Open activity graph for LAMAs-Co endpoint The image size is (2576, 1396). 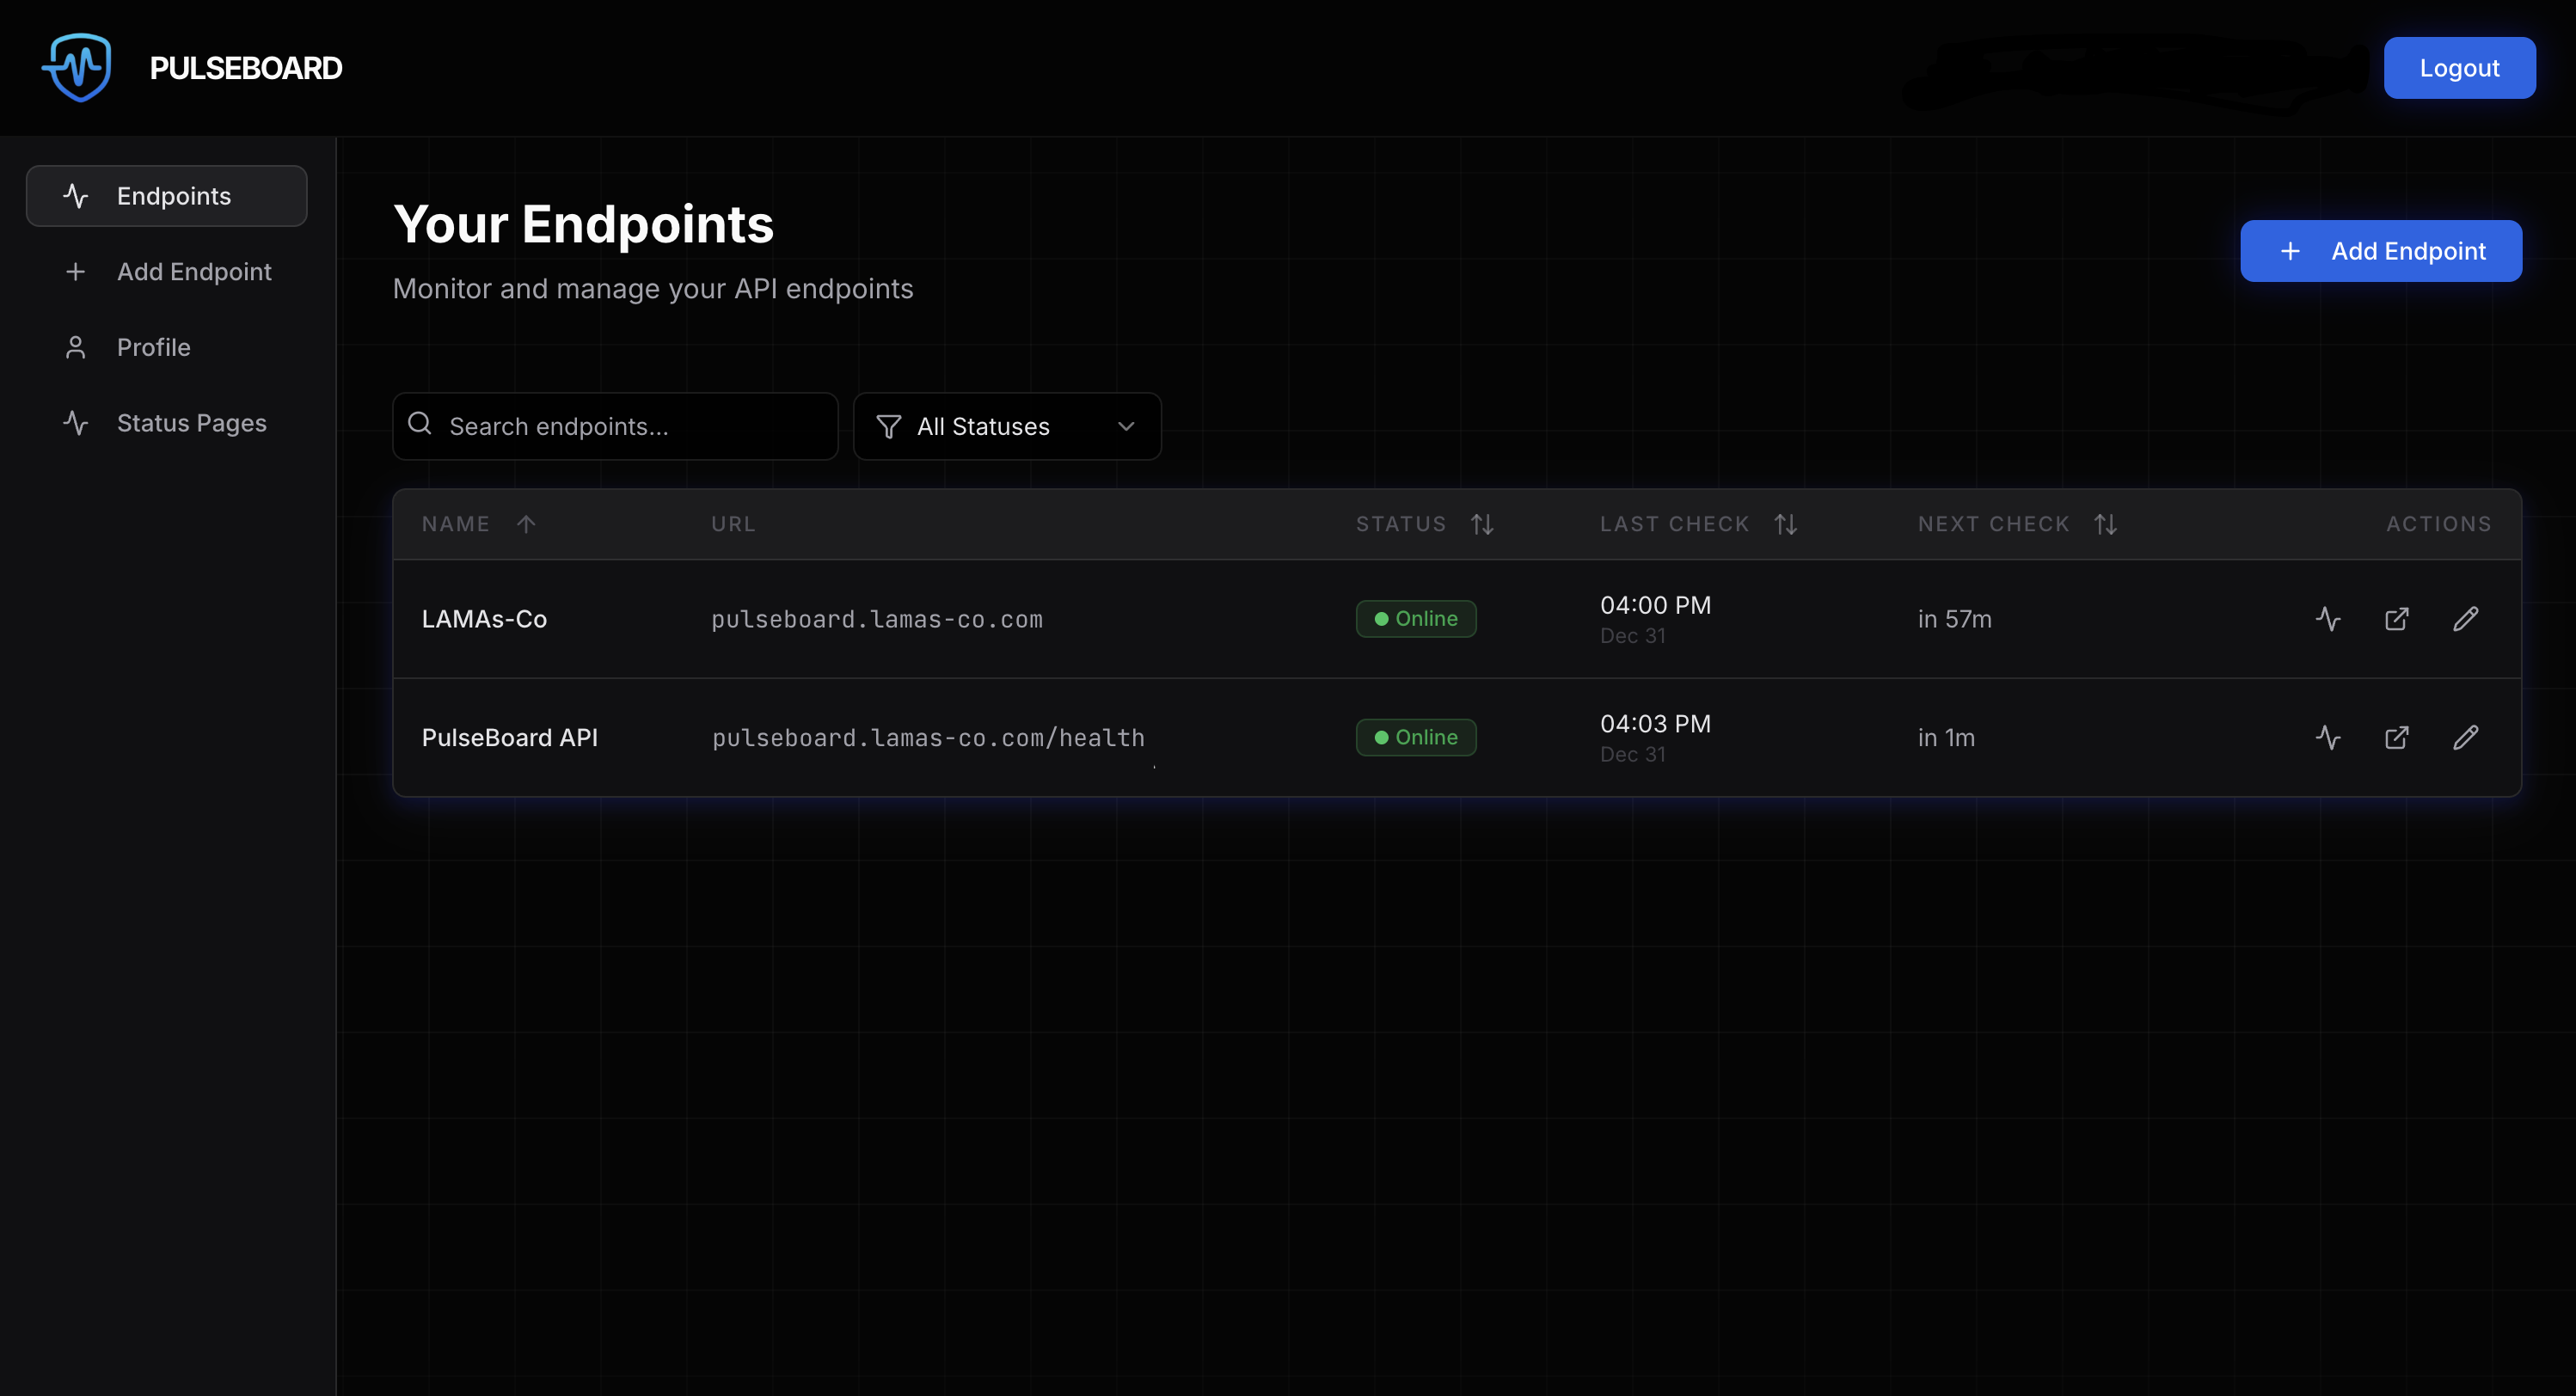(x=2327, y=619)
